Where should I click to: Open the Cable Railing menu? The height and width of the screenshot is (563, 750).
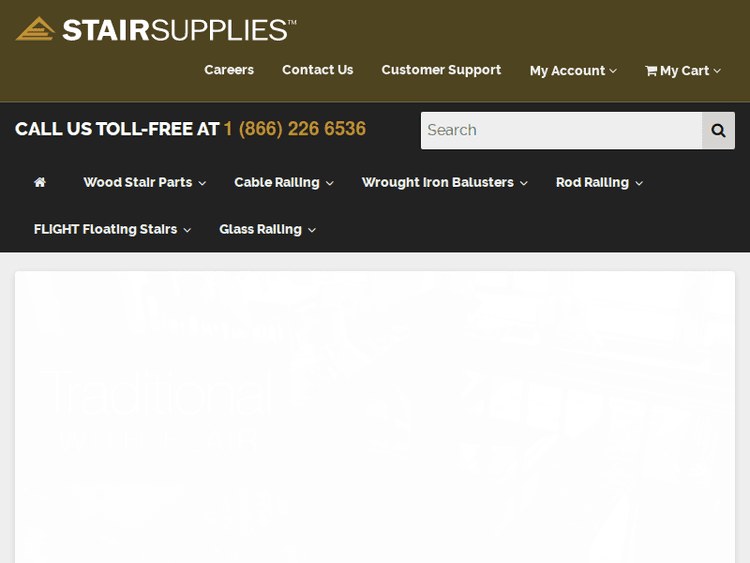[x=283, y=182]
